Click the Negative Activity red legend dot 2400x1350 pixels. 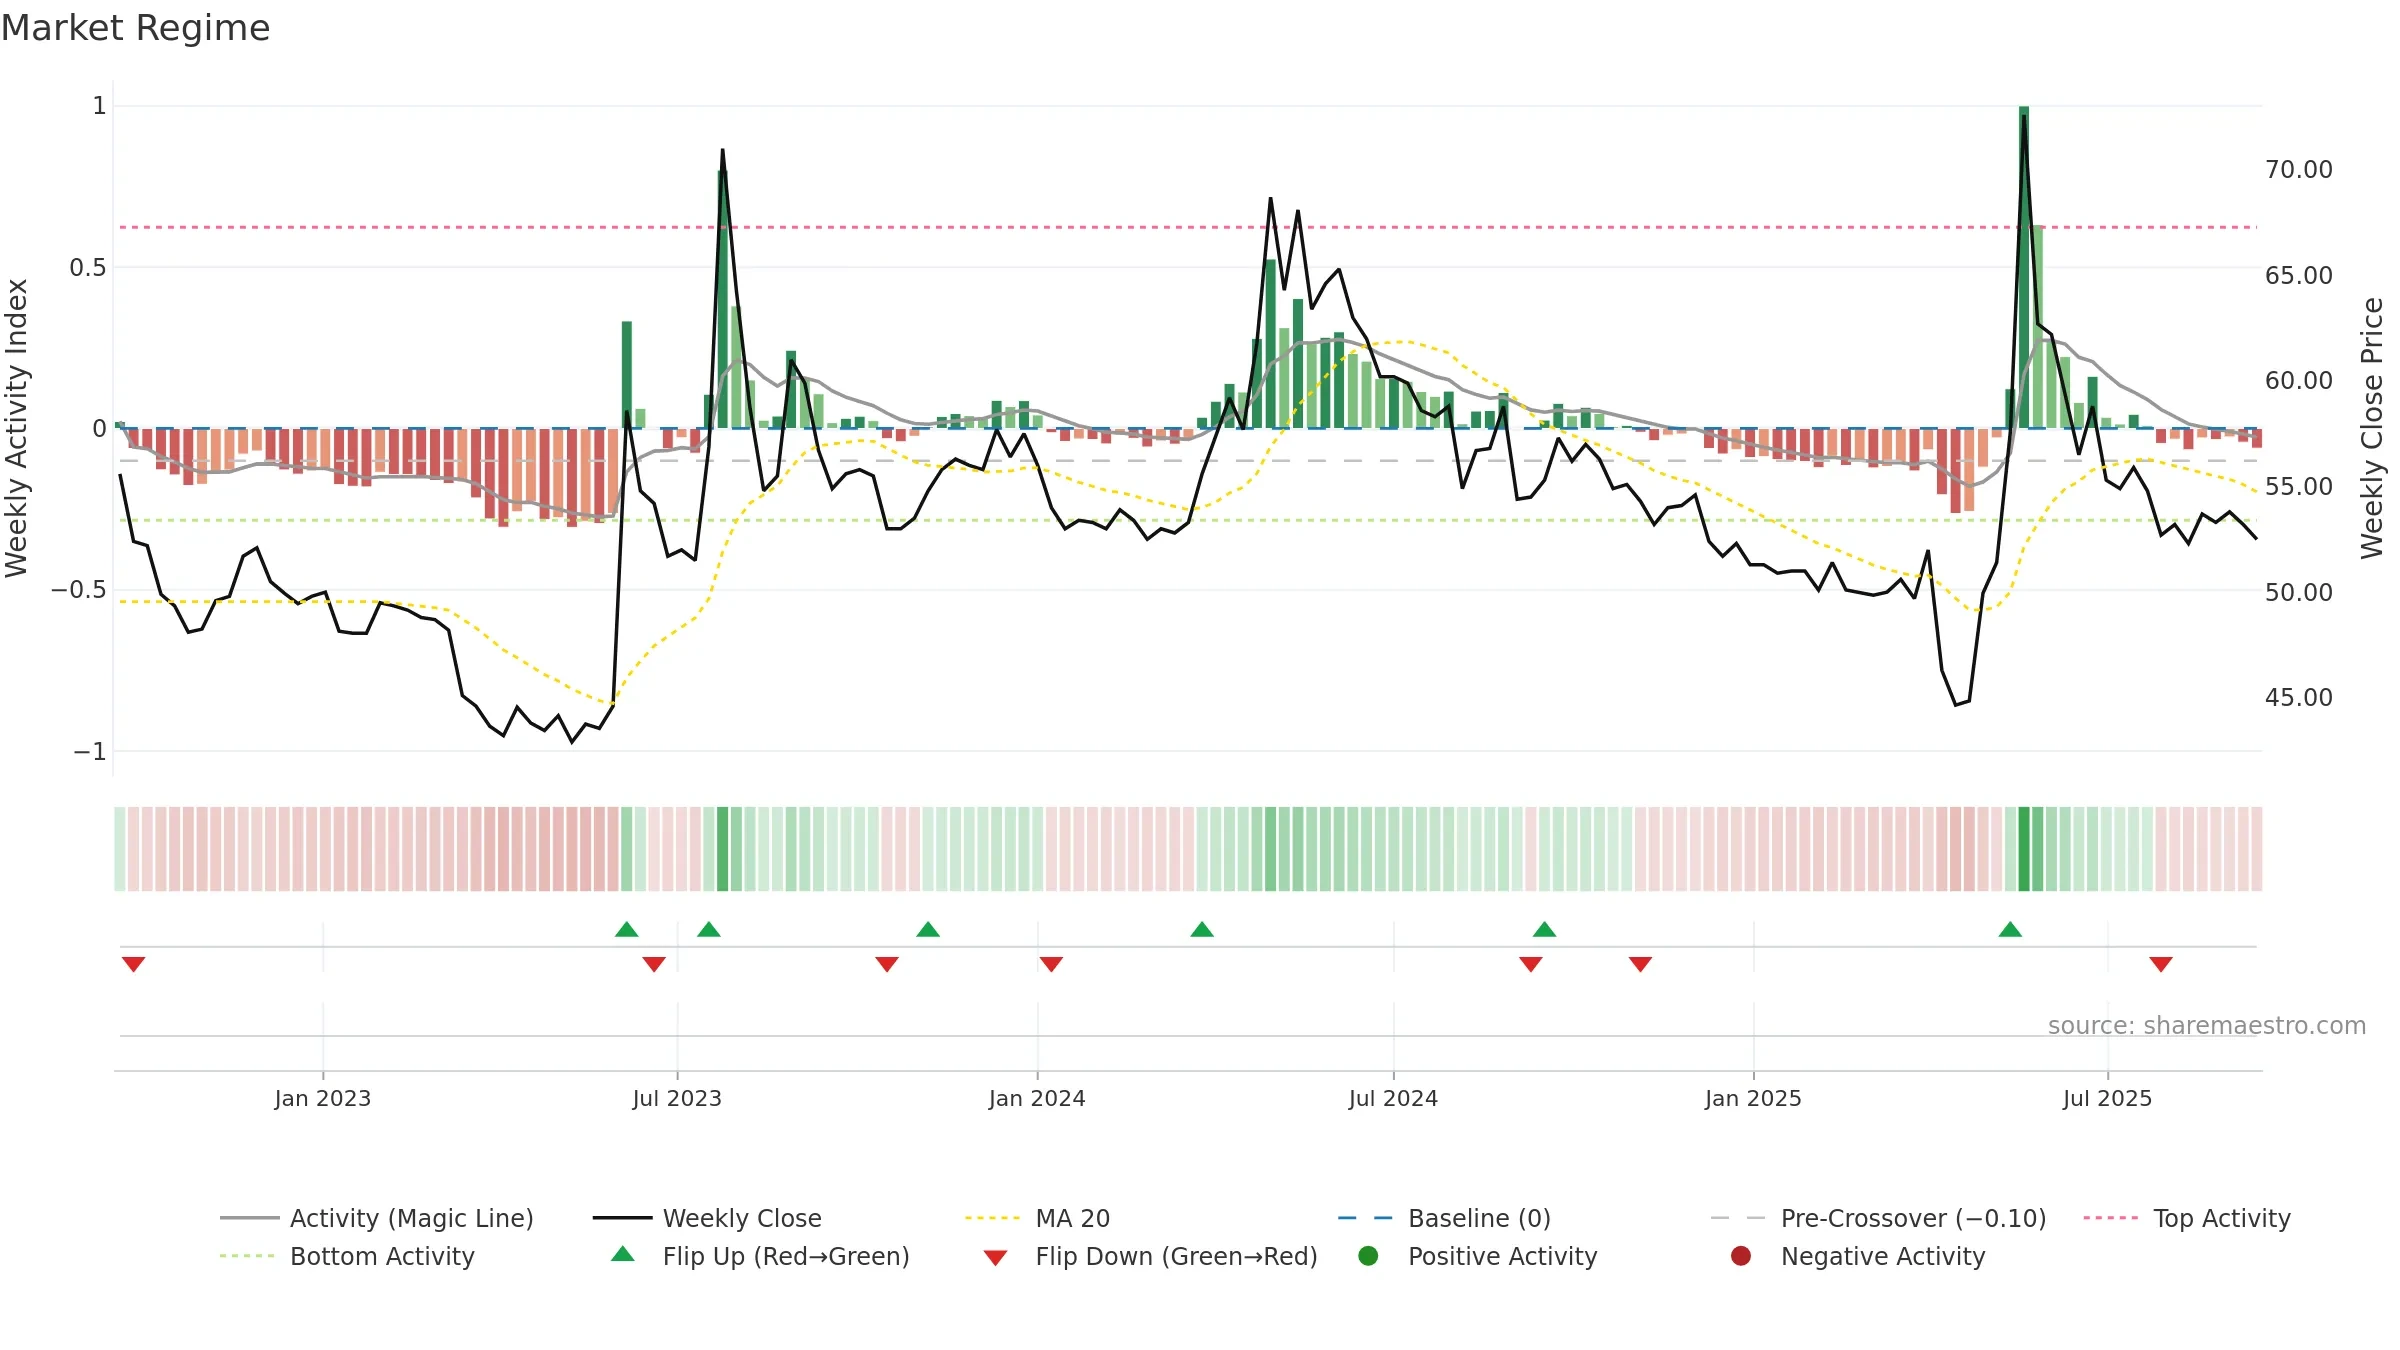pos(1741,1255)
